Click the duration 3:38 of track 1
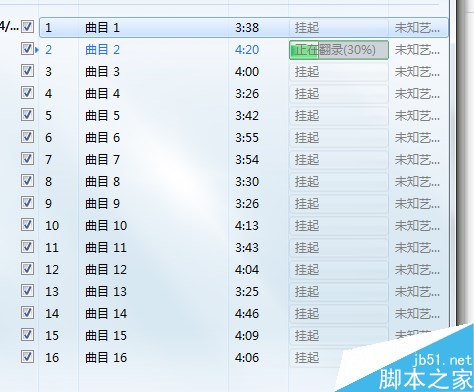The image size is (474, 392). (247, 28)
